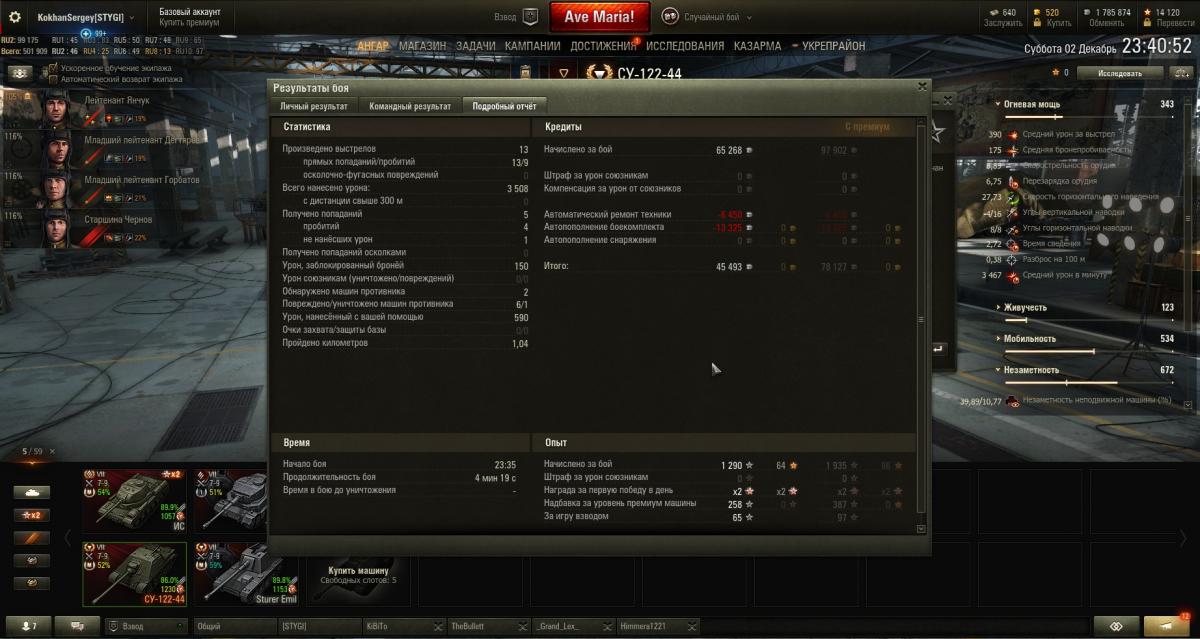Viewport: 1200px width, 639px height.
Task: Toggle the vehicle type carousel filter
Action: pyautogui.click(x=32, y=492)
